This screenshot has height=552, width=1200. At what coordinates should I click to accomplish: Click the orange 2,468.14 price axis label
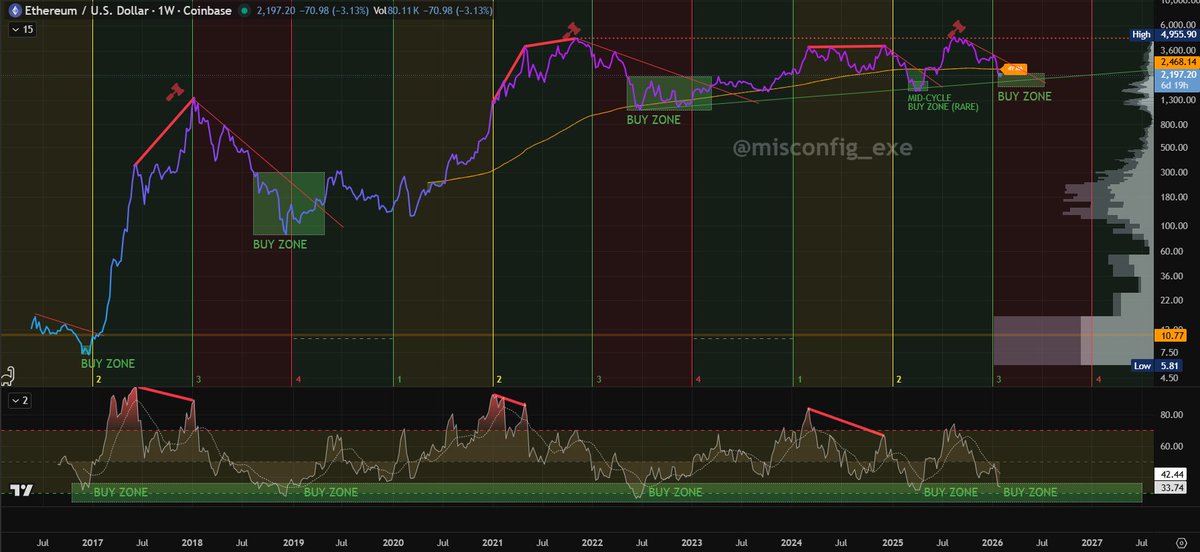click(1178, 62)
